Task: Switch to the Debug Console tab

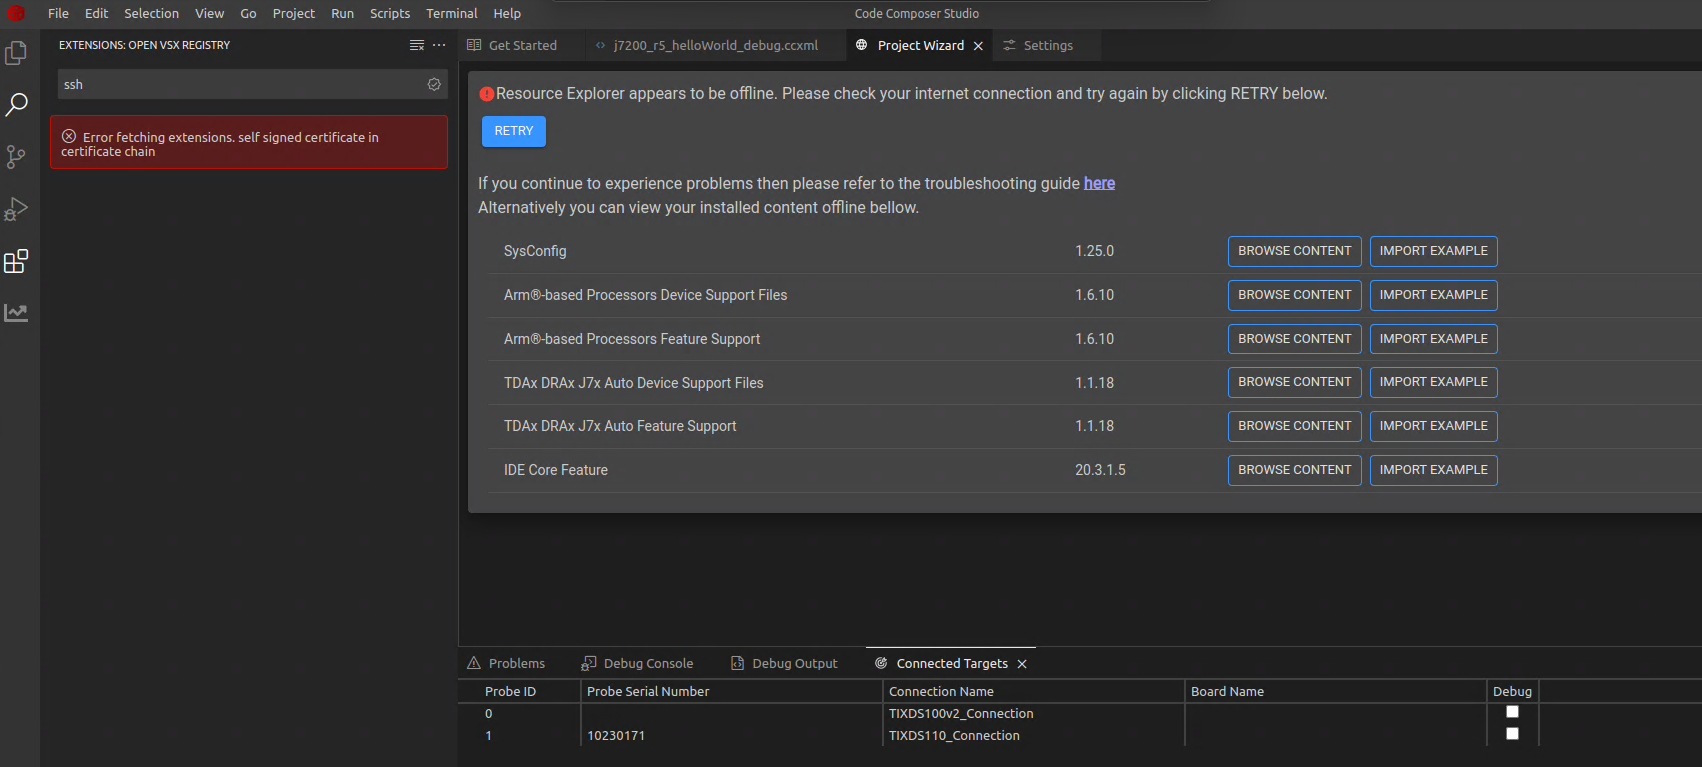Action: pos(637,664)
